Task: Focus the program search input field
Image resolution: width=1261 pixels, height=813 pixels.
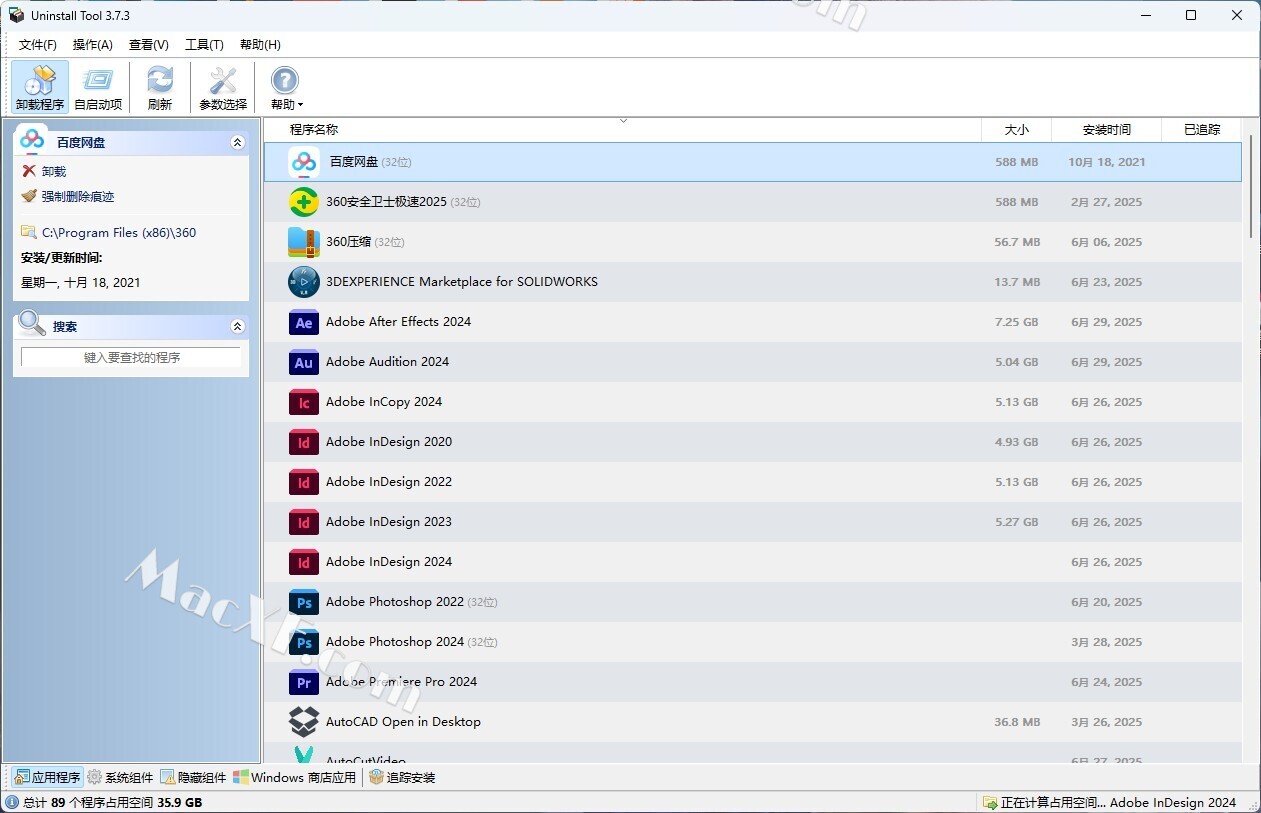Action: [x=131, y=357]
